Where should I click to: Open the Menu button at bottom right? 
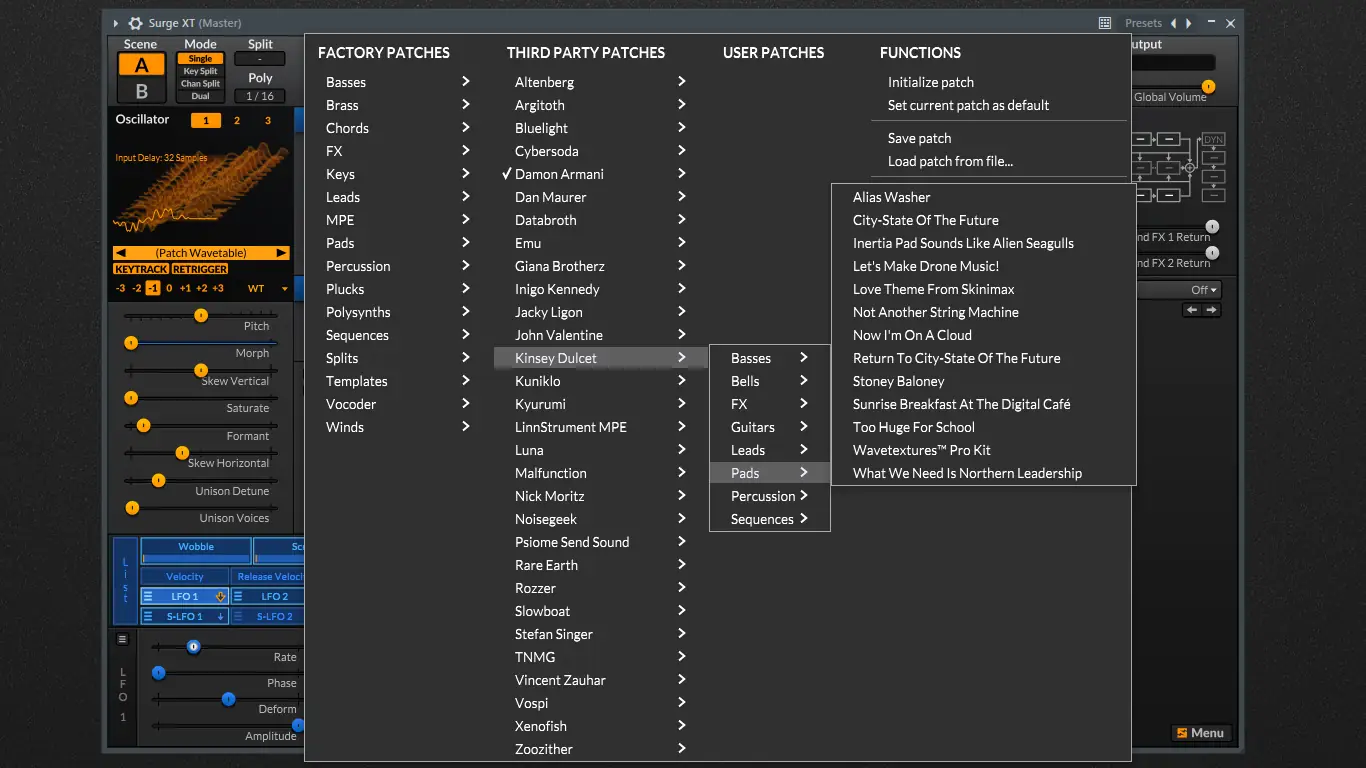1200,733
